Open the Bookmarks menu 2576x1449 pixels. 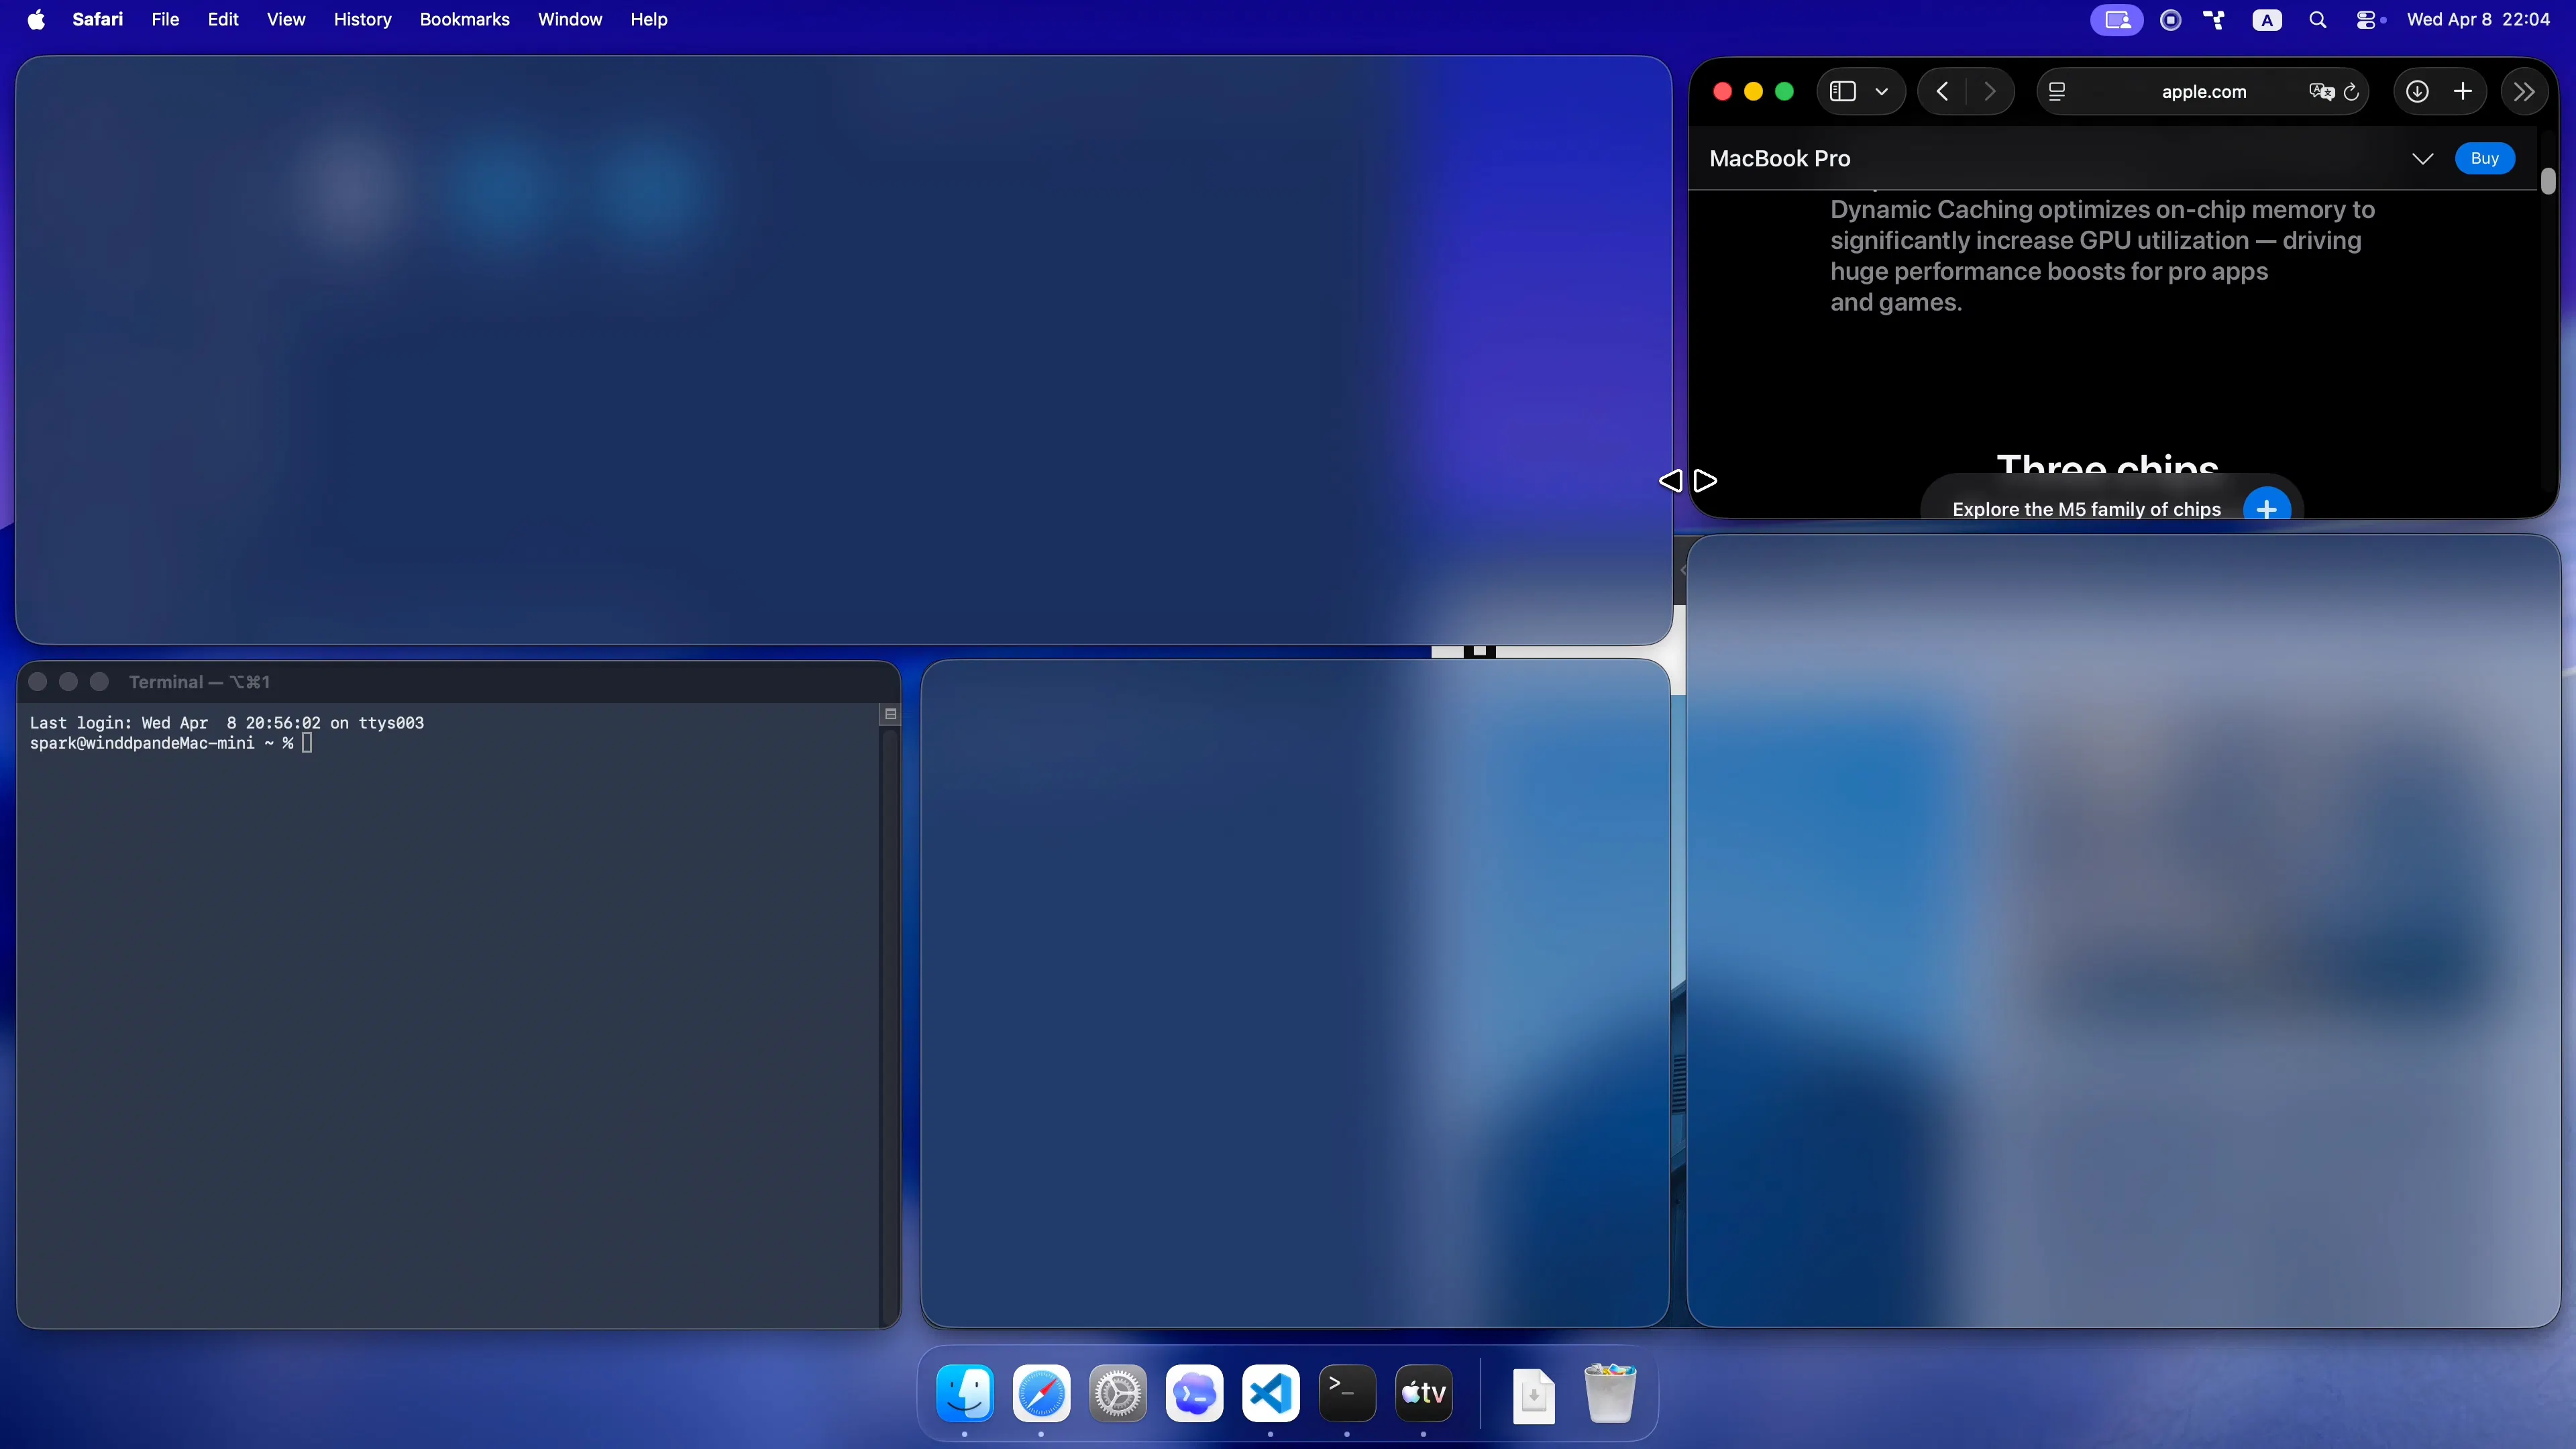click(464, 19)
